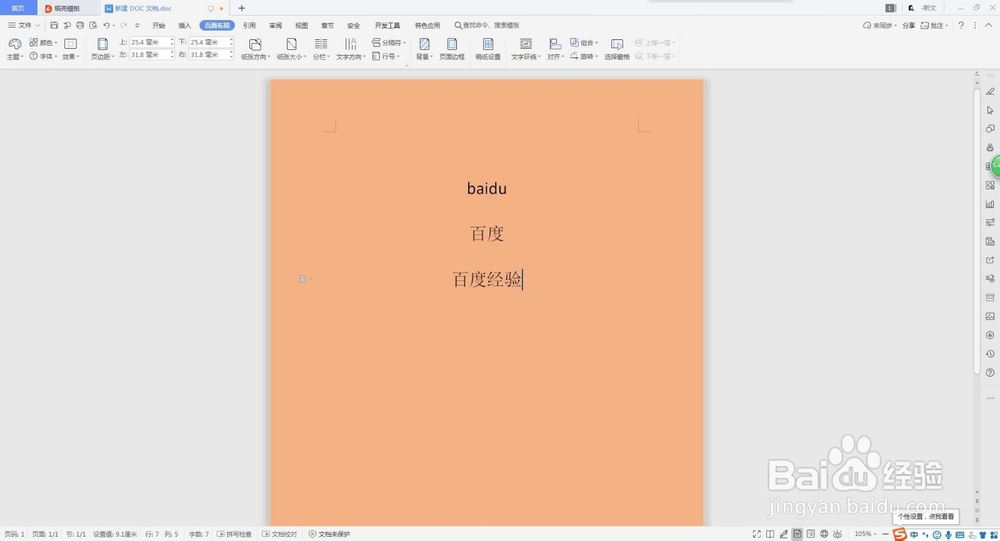Click the 文档未保护 status bar button
The width and height of the screenshot is (1000, 541).
tap(329, 534)
